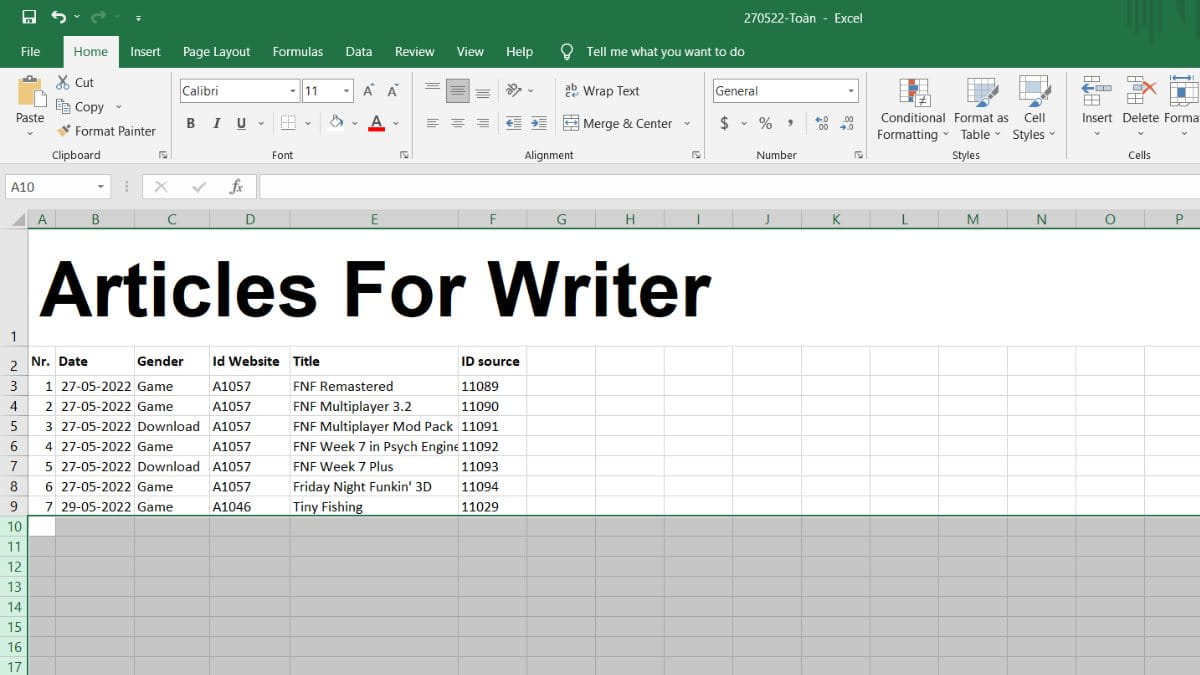Open the Formulas ribbon tab
Screen dimensions: 1200x675
click(x=298, y=52)
